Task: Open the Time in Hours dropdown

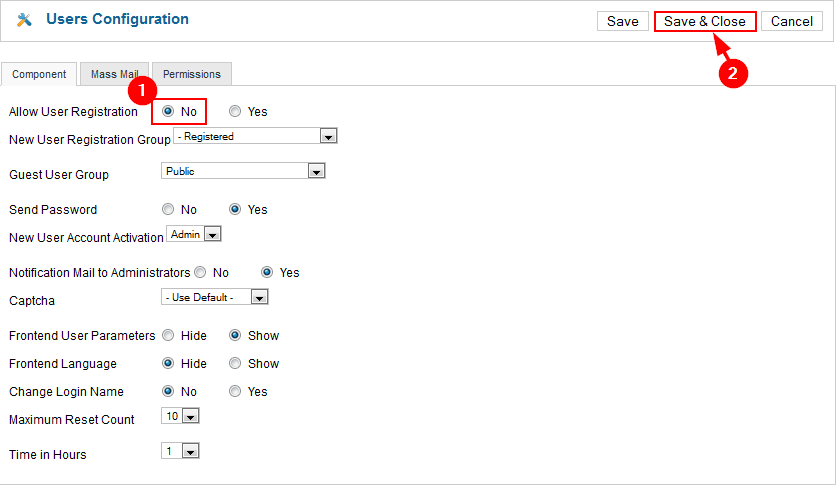Action: 180,451
